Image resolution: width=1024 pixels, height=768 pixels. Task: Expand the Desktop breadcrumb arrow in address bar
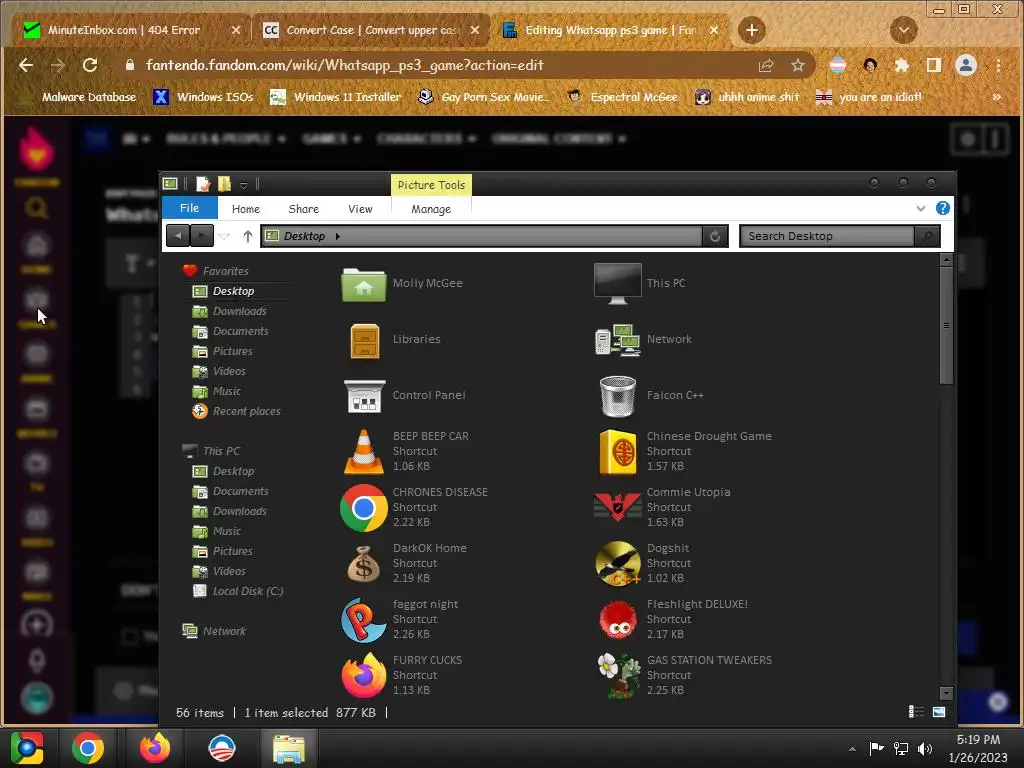pyautogui.click(x=338, y=236)
